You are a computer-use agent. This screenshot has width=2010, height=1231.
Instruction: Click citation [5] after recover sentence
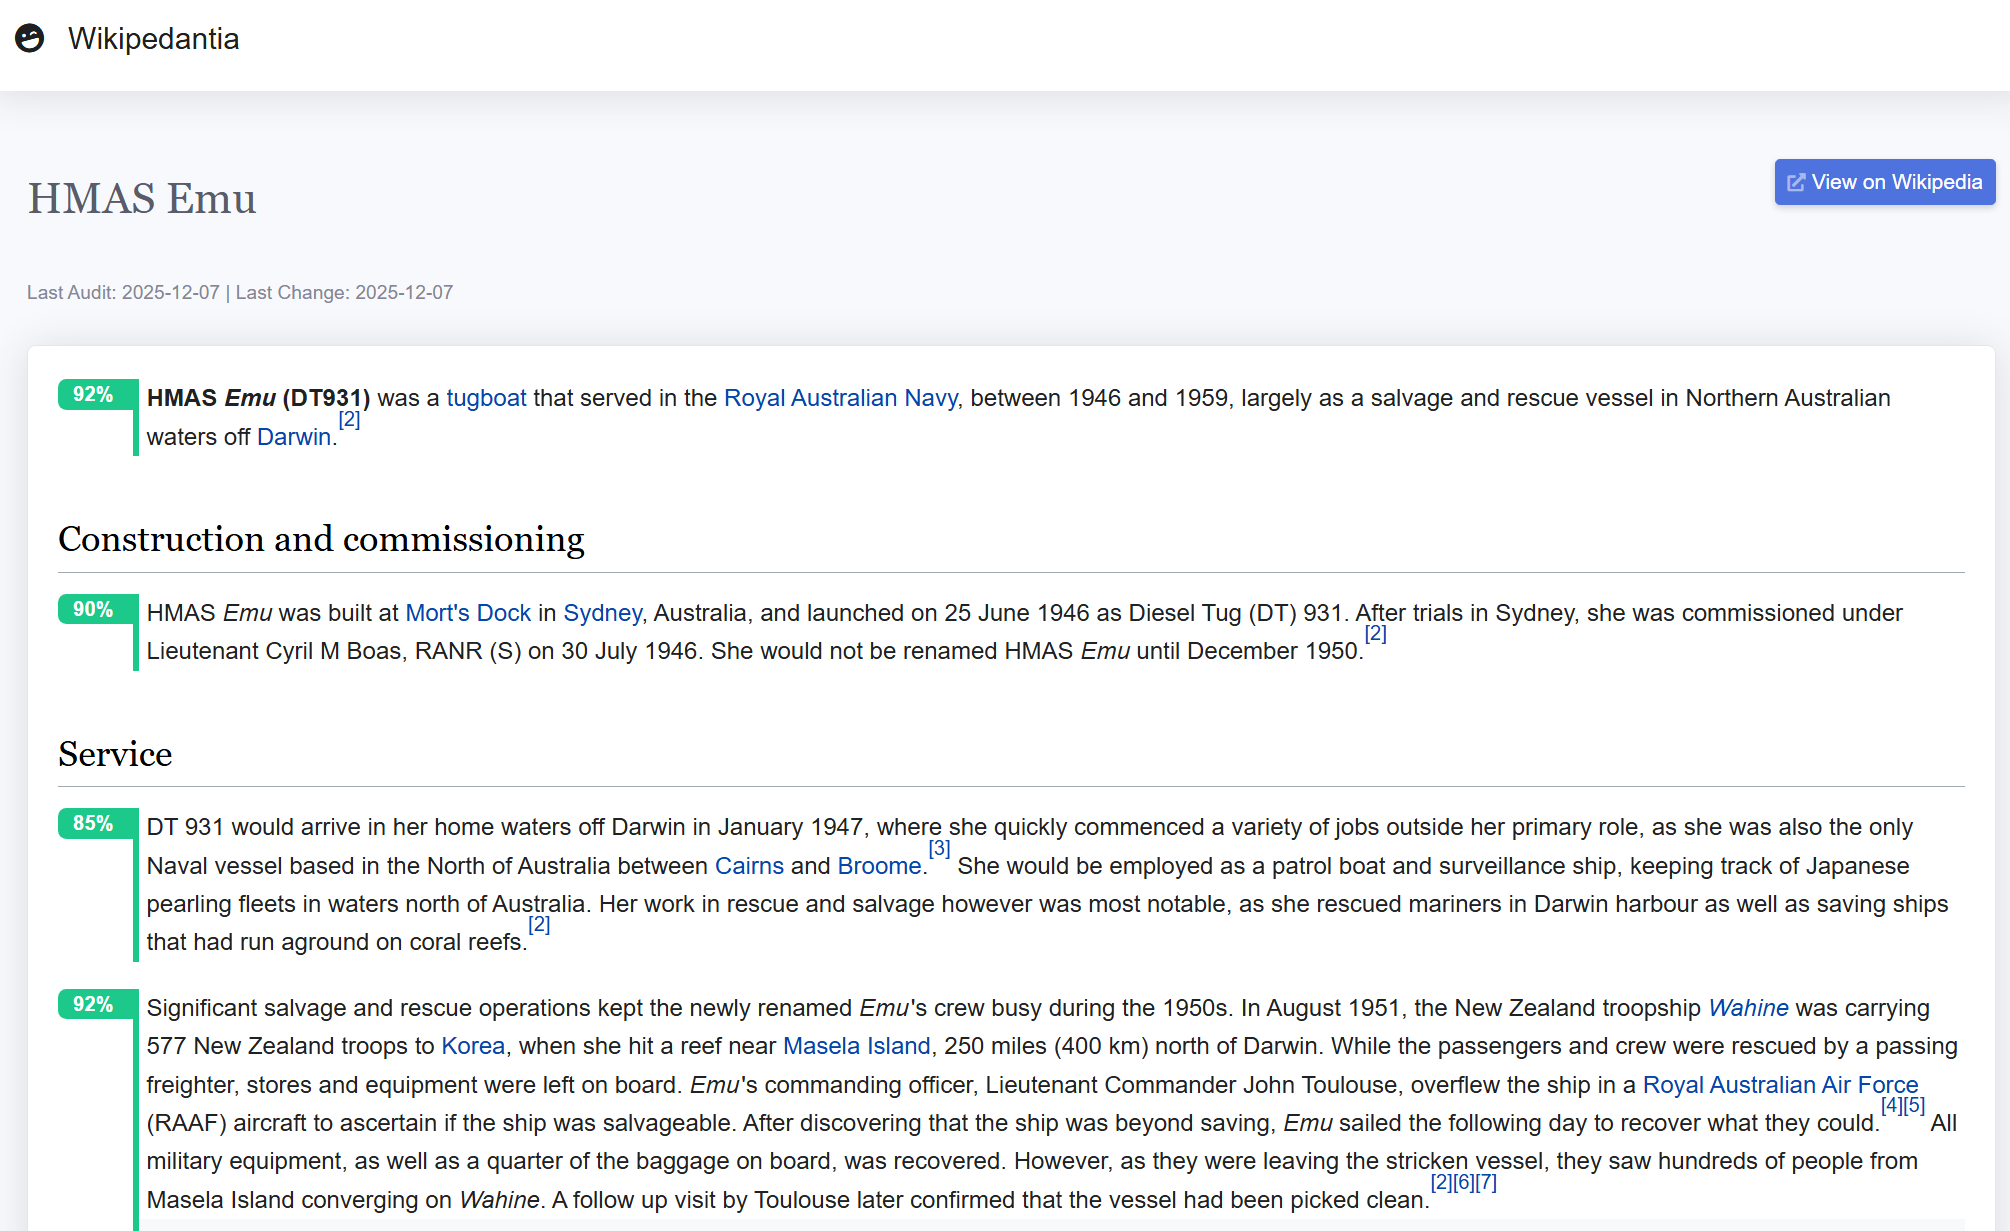point(1914,1105)
